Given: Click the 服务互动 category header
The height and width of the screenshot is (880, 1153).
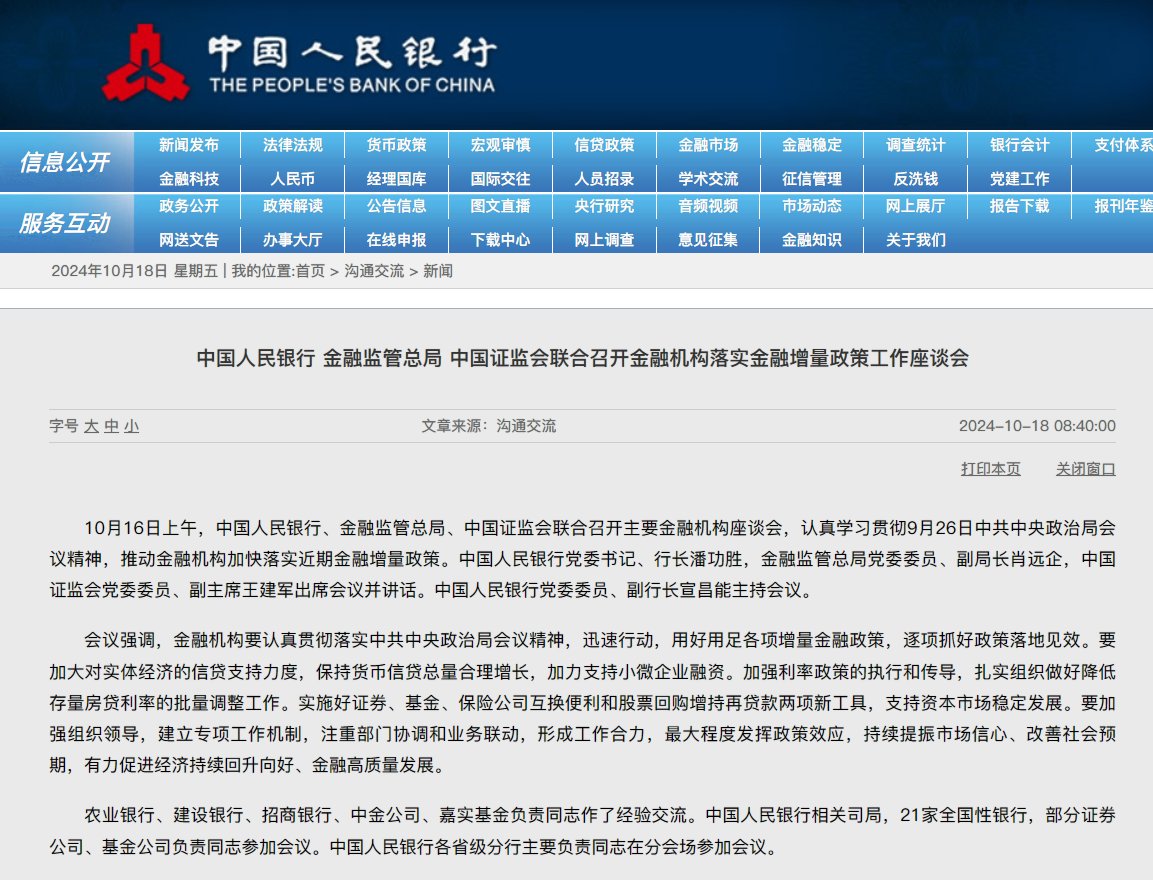Looking at the screenshot, I should [65, 223].
